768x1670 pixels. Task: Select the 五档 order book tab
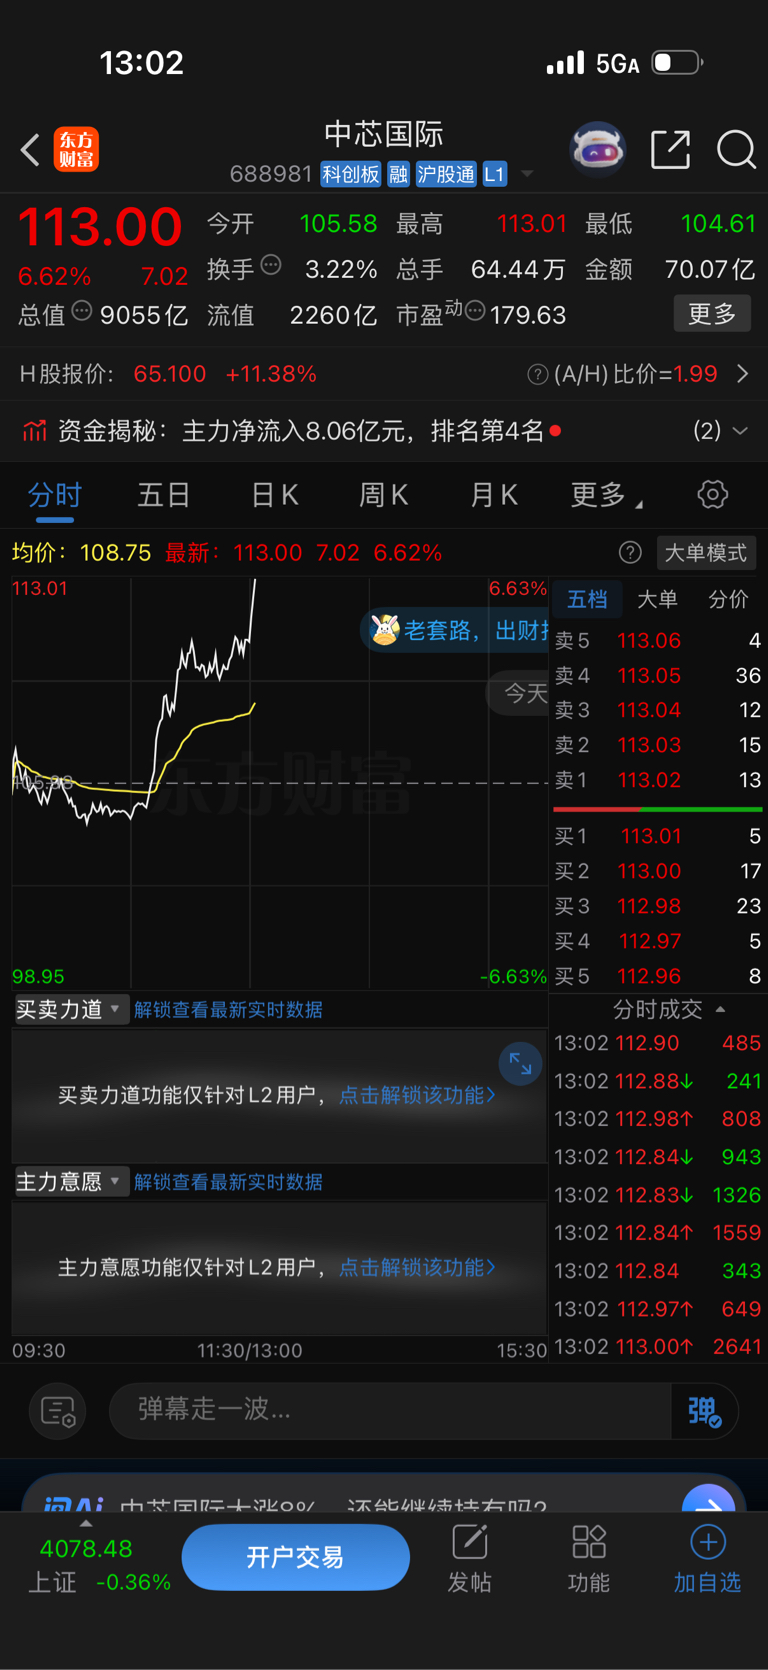tap(587, 599)
